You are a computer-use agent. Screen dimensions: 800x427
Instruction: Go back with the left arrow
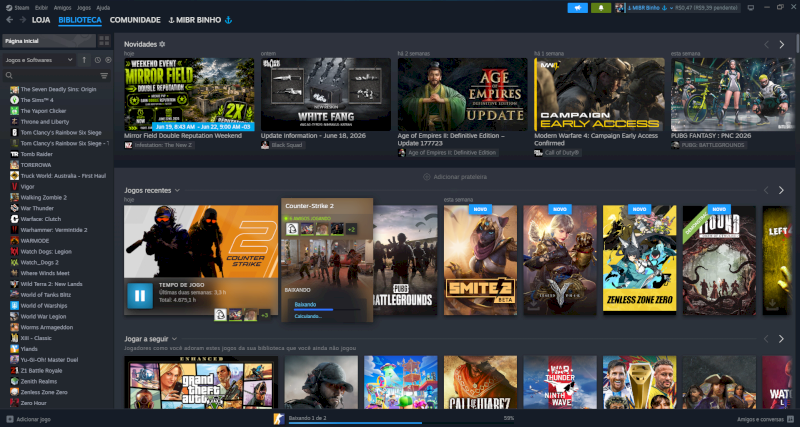[x=9, y=20]
